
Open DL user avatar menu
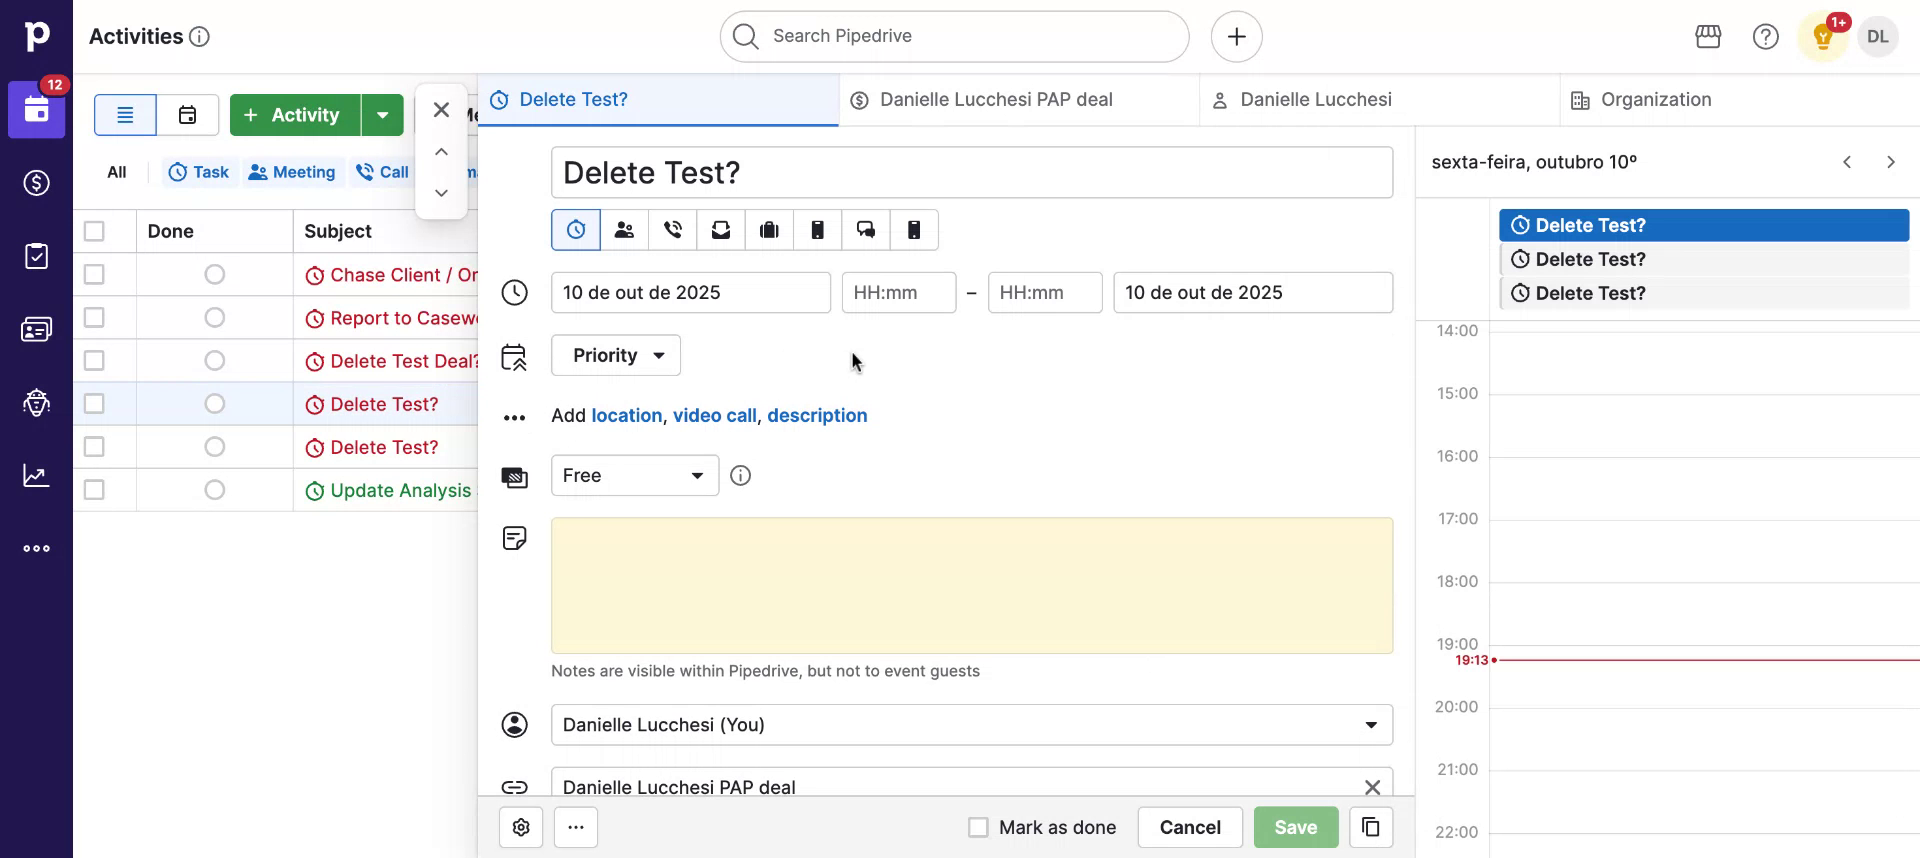[x=1878, y=37]
